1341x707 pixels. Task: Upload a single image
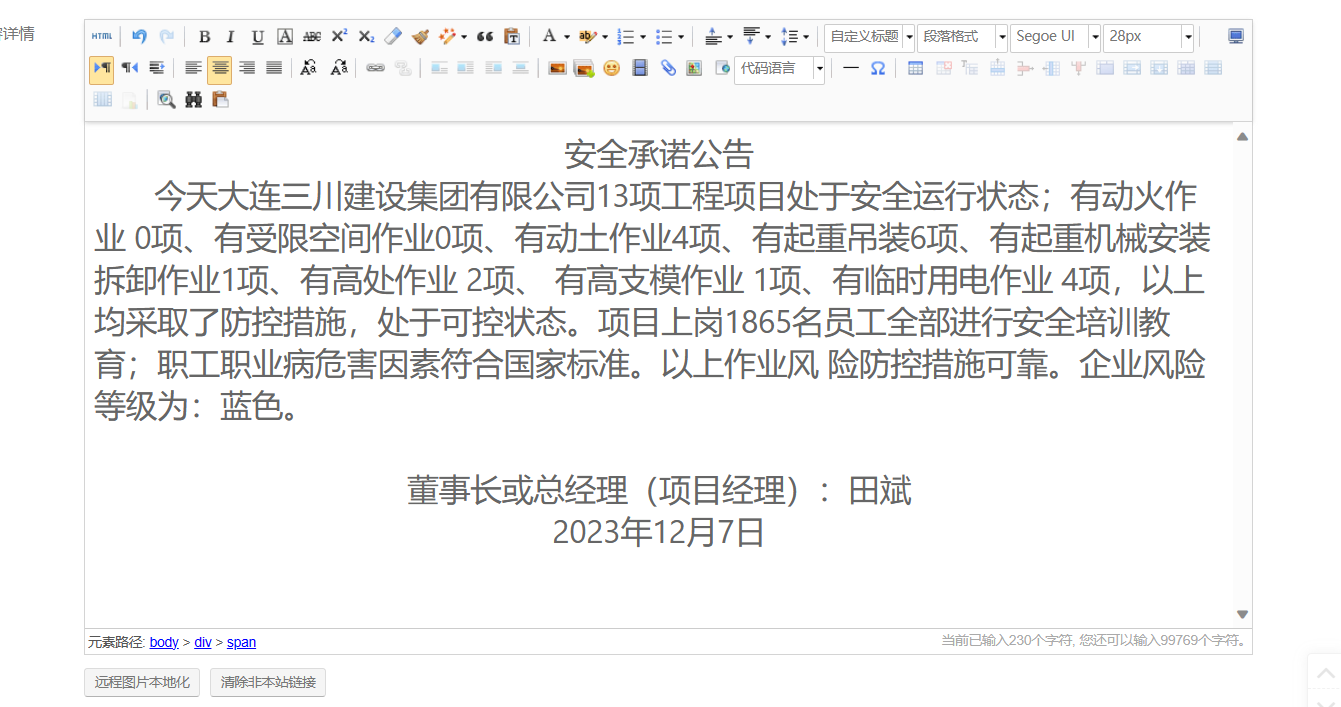click(x=557, y=68)
